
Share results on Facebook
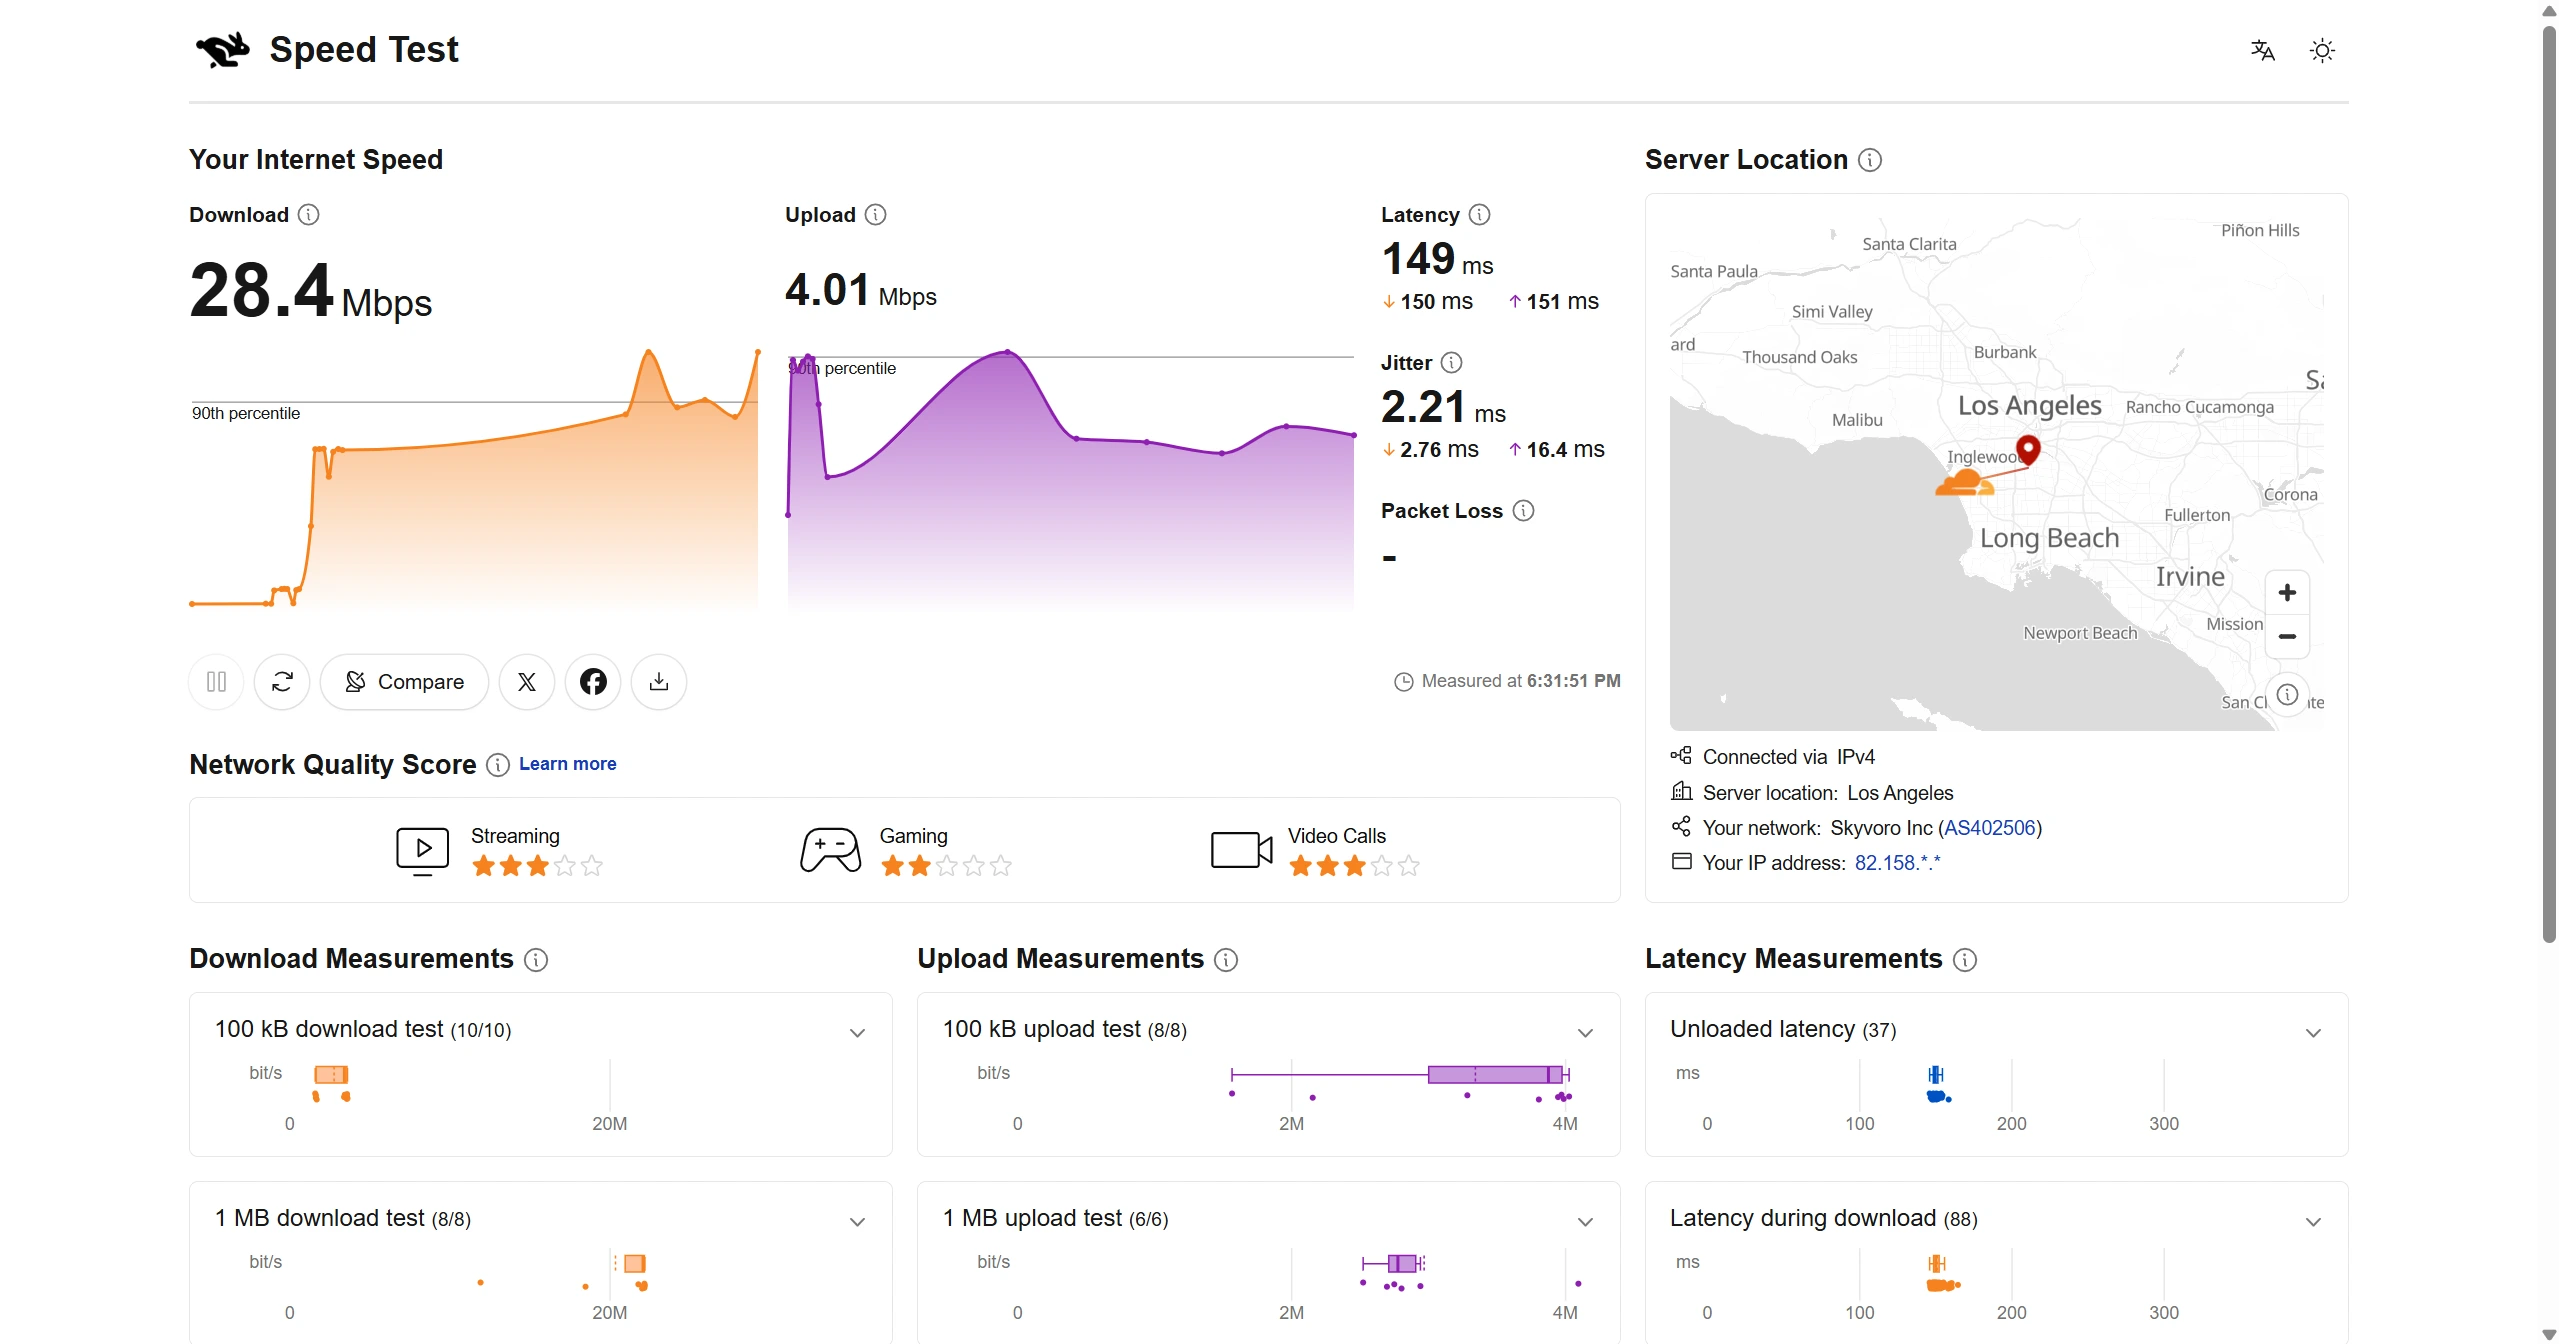[593, 682]
